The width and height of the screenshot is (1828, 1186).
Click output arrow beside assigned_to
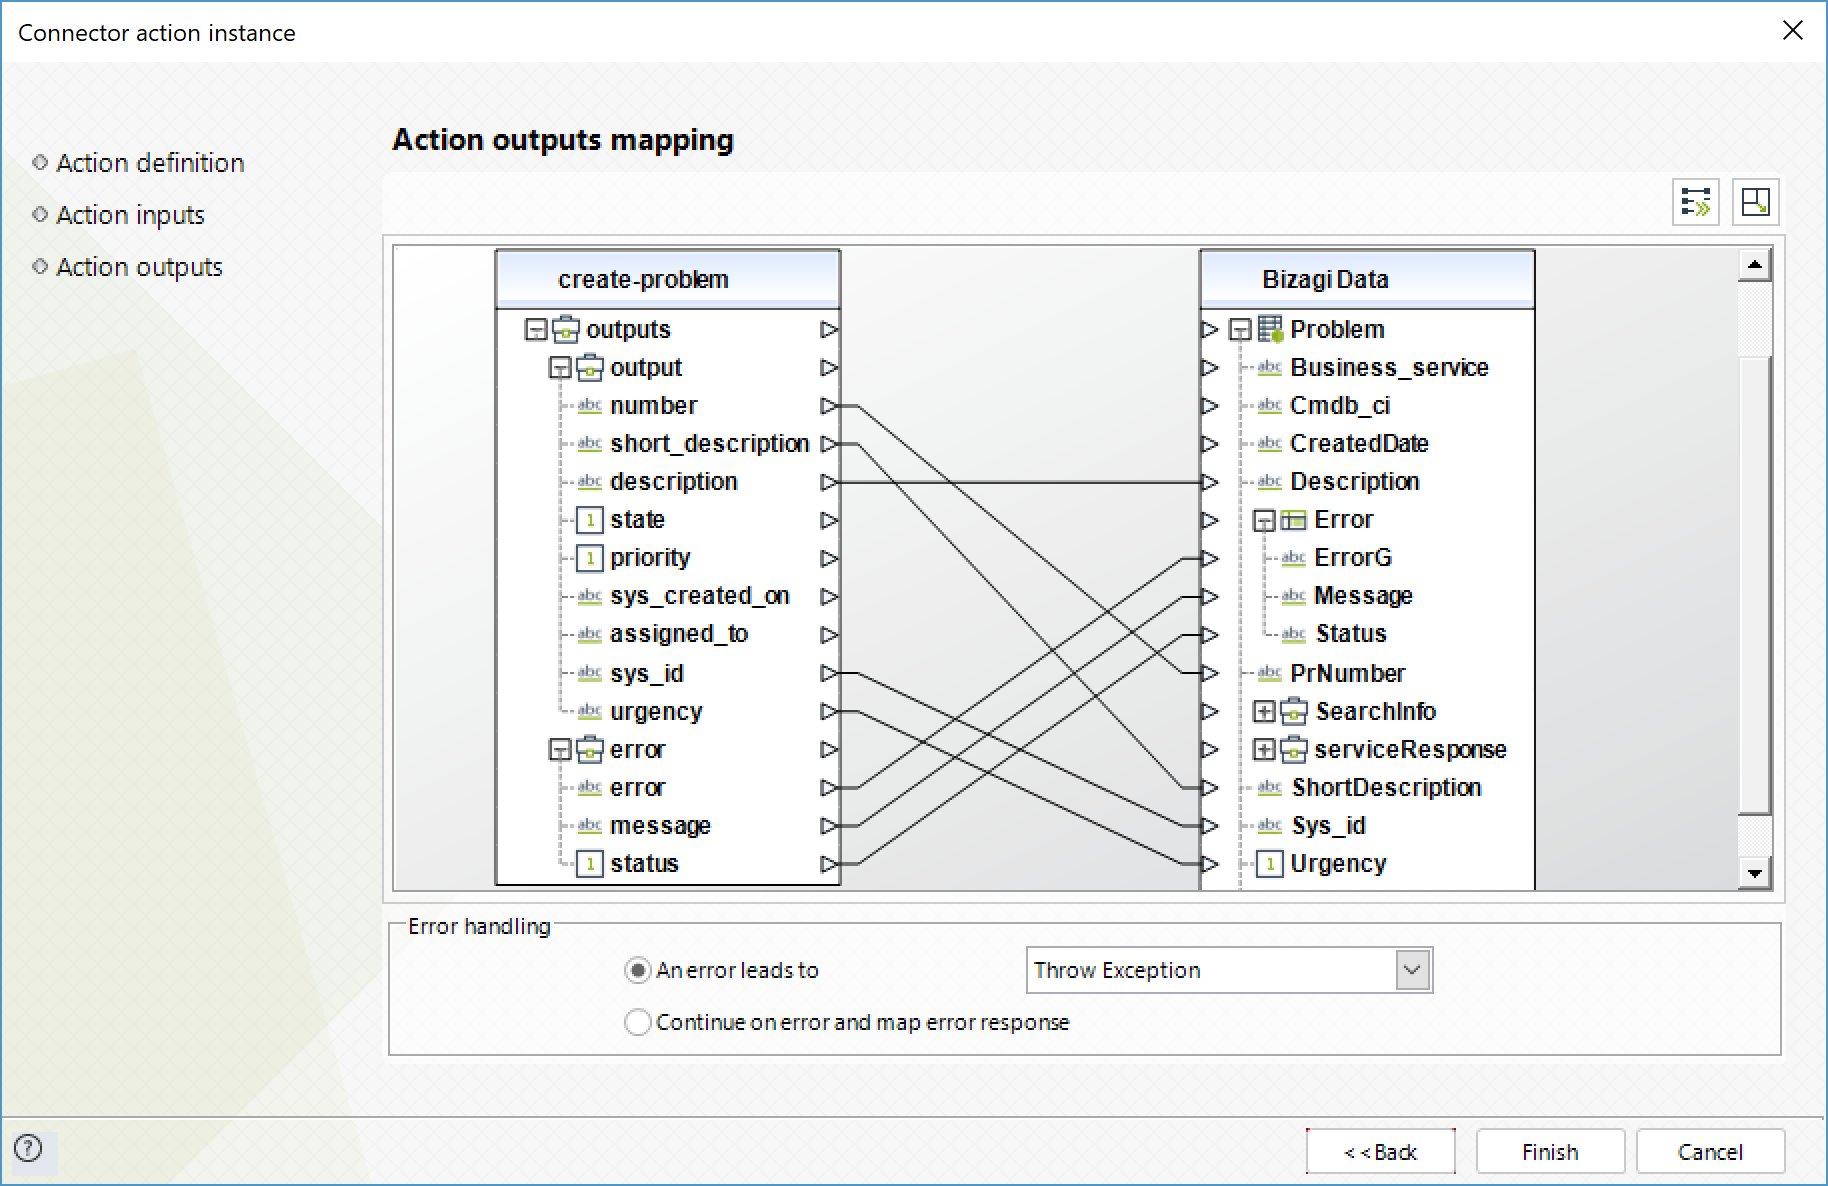tap(829, 634)
